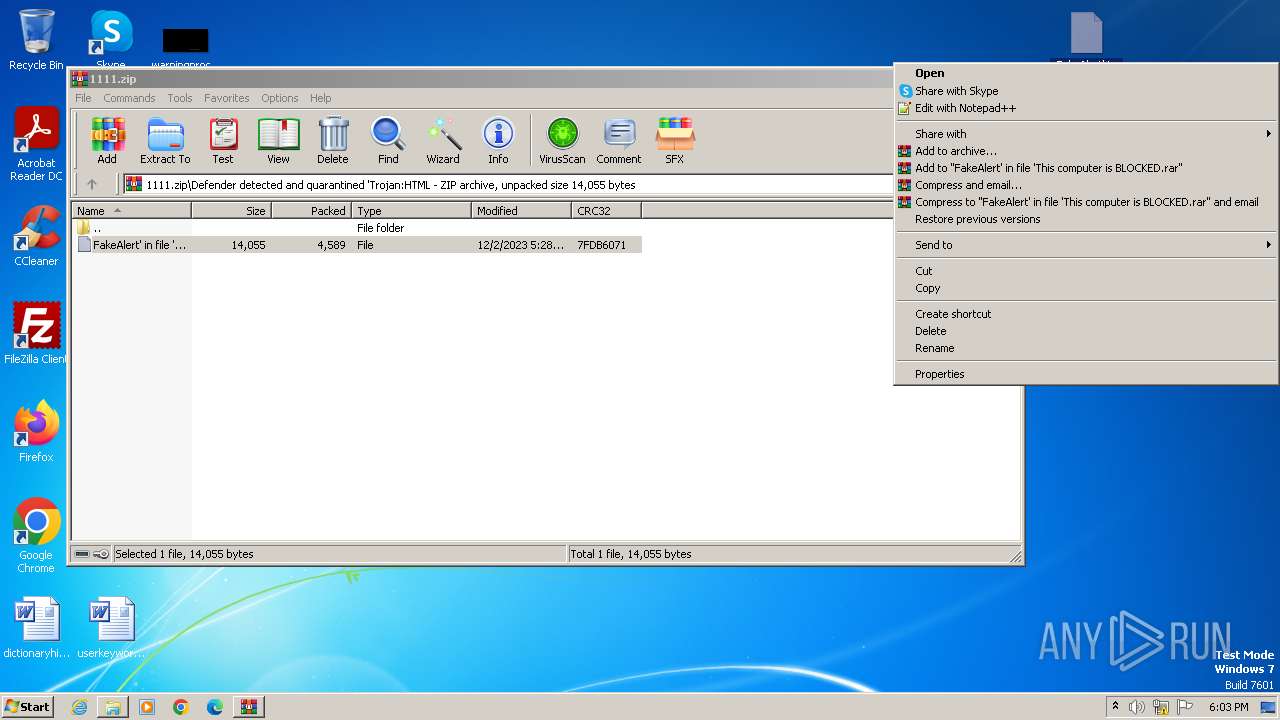The height and width of the screenshot is (720, 1280).
Task: Sort by Type column header
Action: [411, 211]
